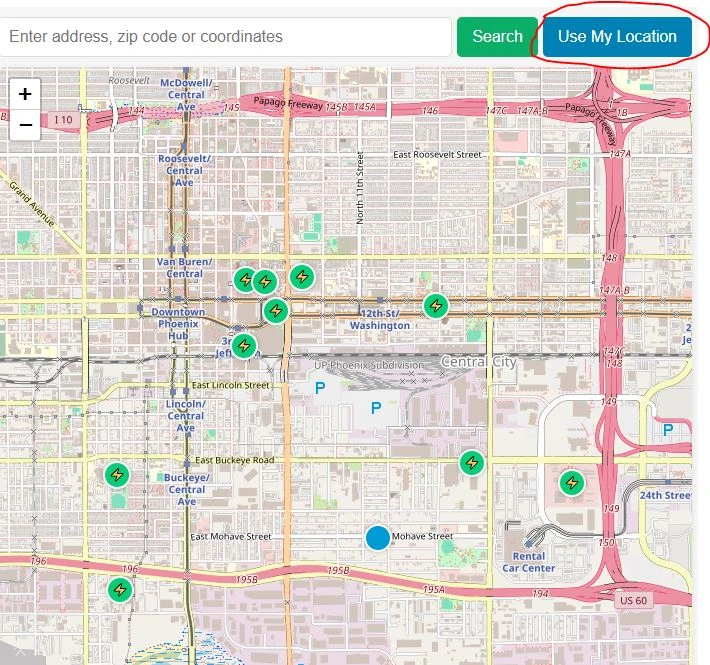Open charging marker left of Buckeye/Central Ave
This screenshot has height=665, width=710.
pyautogui.click(x=117, y=474)
